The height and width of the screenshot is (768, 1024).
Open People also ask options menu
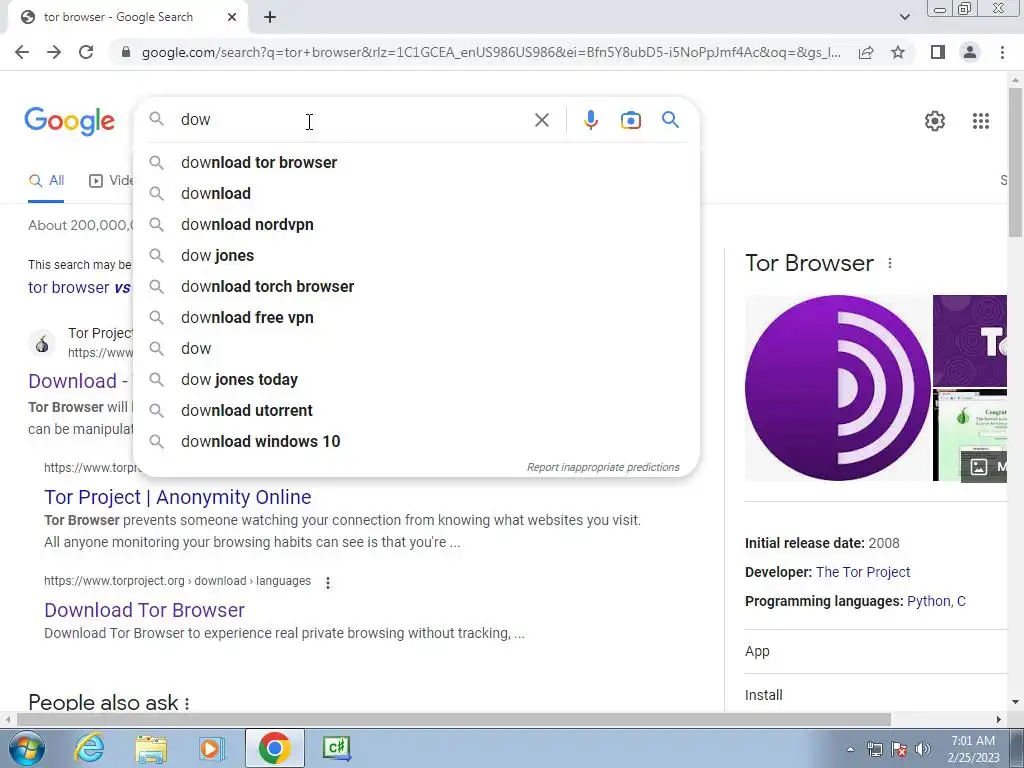tap(187, 703)
